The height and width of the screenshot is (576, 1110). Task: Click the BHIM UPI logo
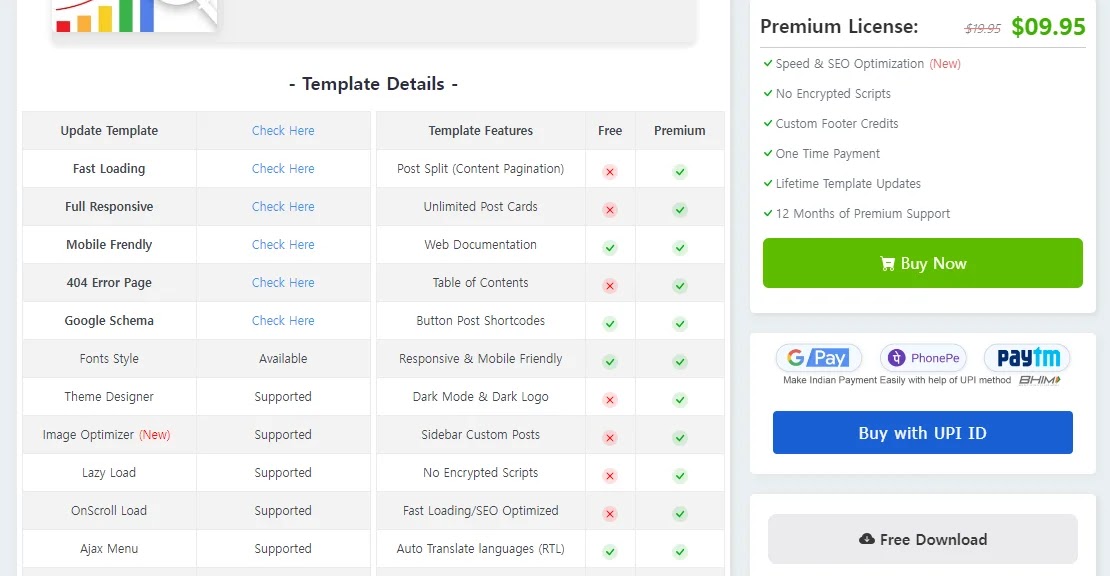(1040, 380)
